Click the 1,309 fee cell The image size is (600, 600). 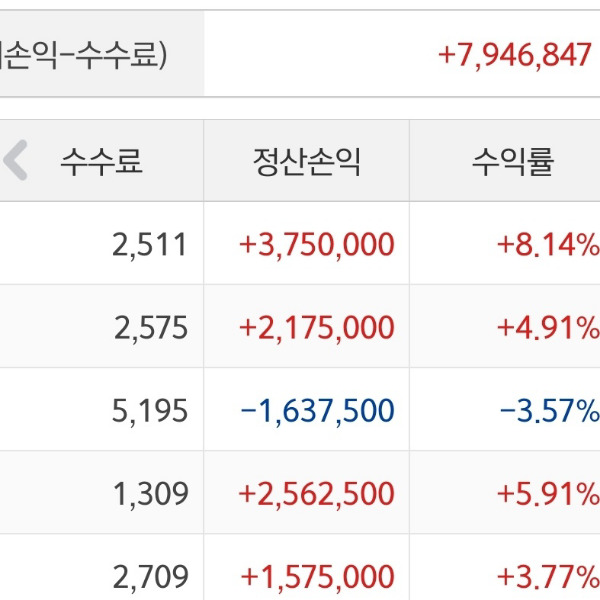(151, 493)
